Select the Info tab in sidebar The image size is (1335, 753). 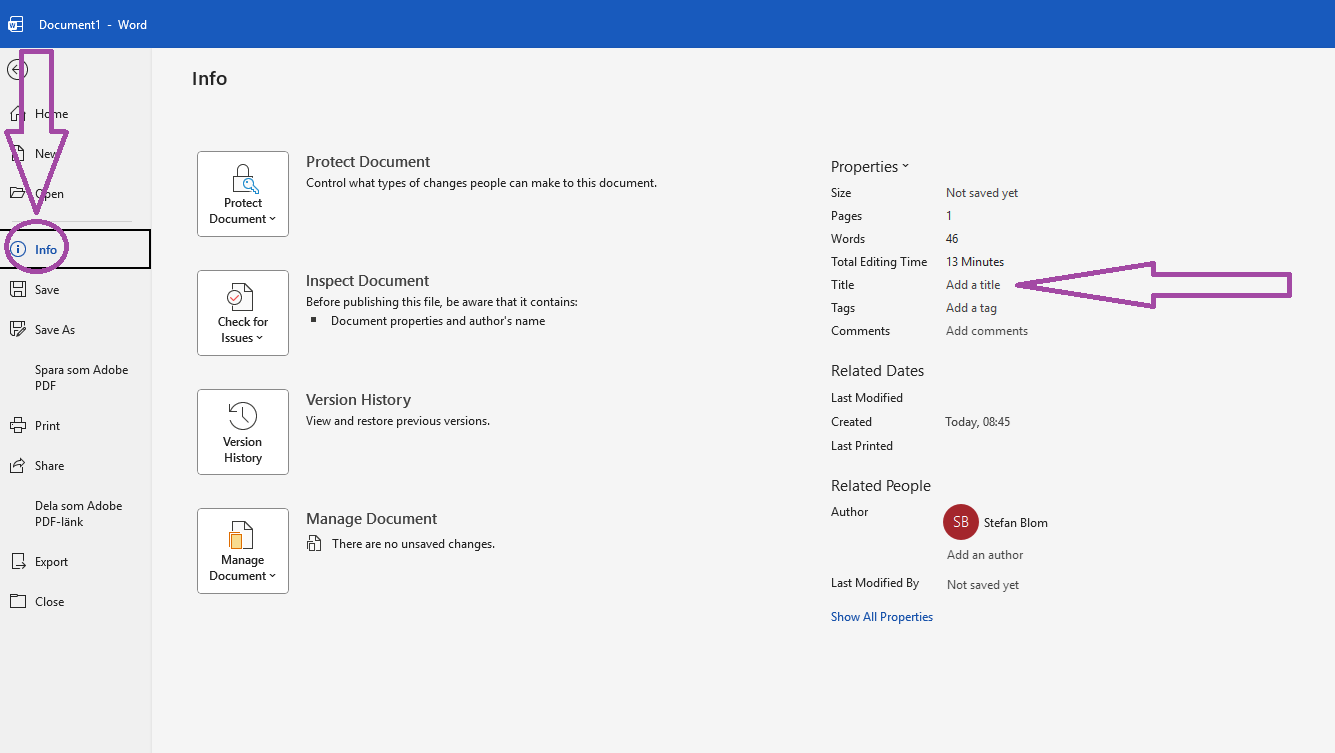(x=76, y=249)
